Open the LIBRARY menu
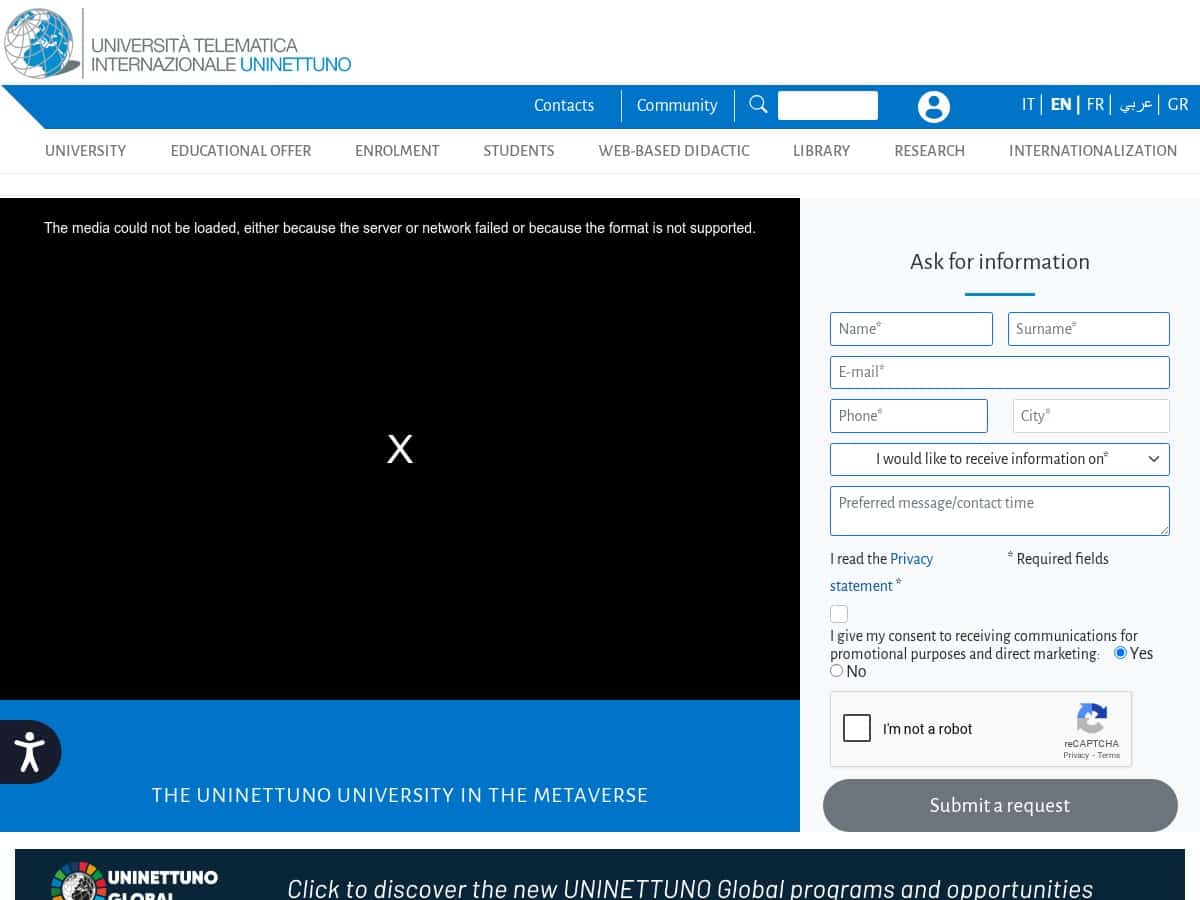 click(x=821, y=151)
